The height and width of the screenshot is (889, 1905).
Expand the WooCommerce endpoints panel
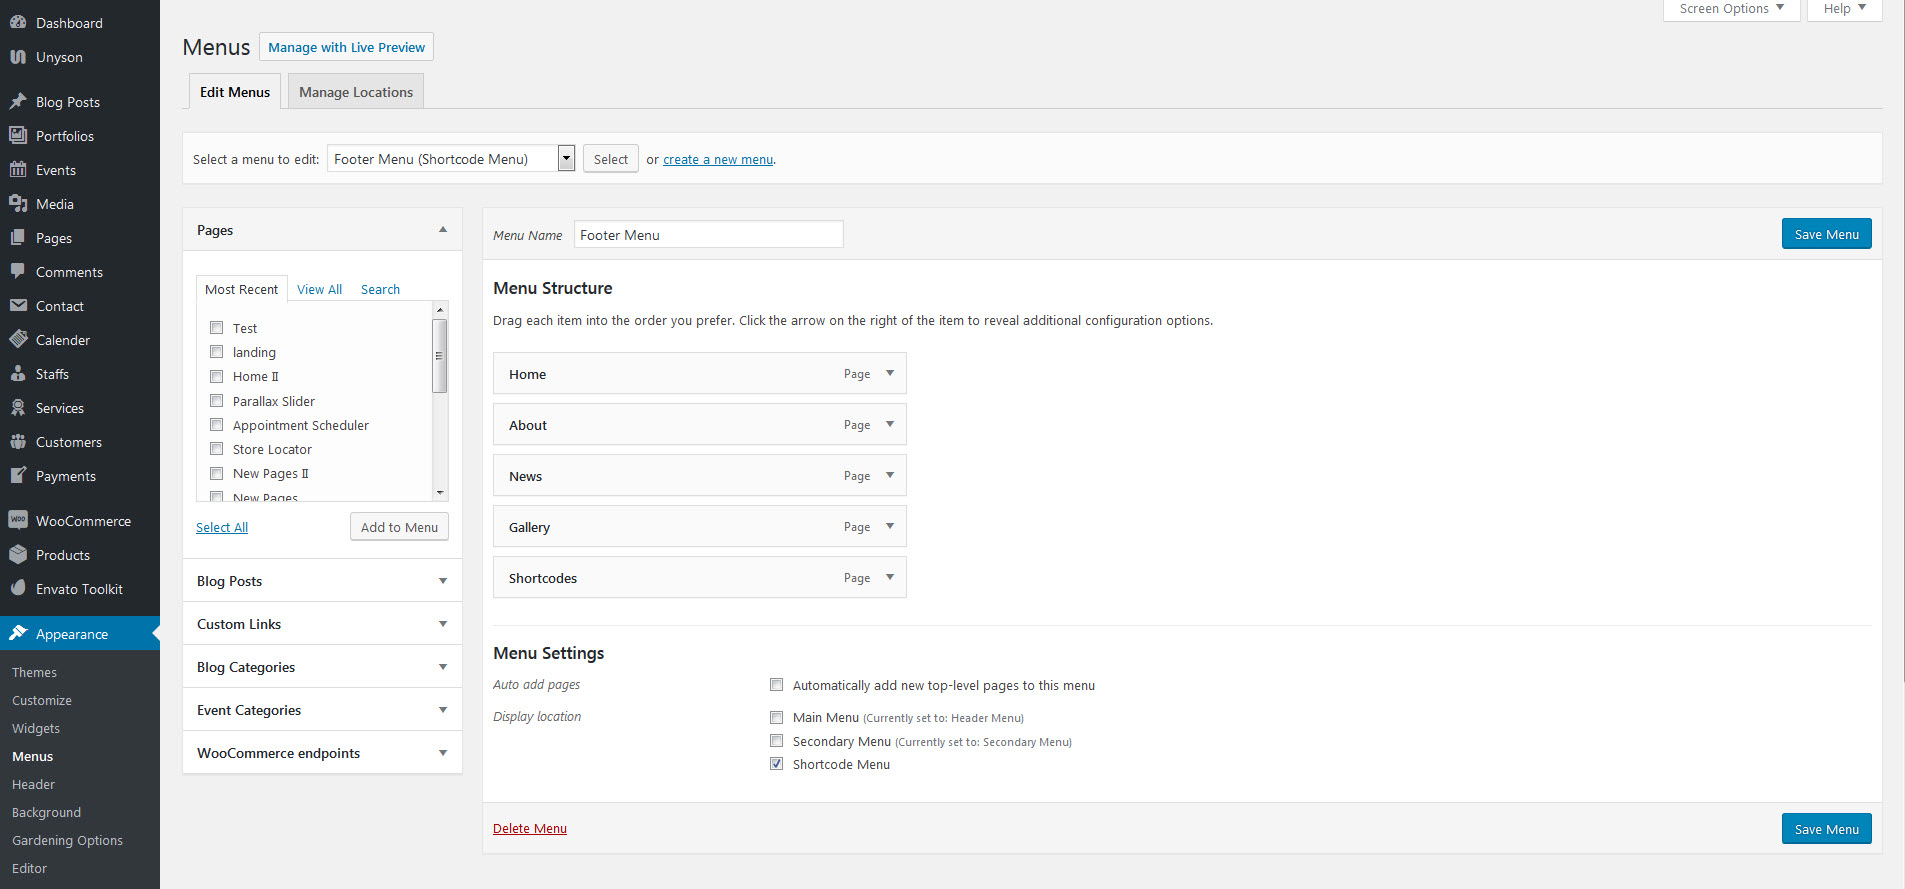[x=443, y=753]
